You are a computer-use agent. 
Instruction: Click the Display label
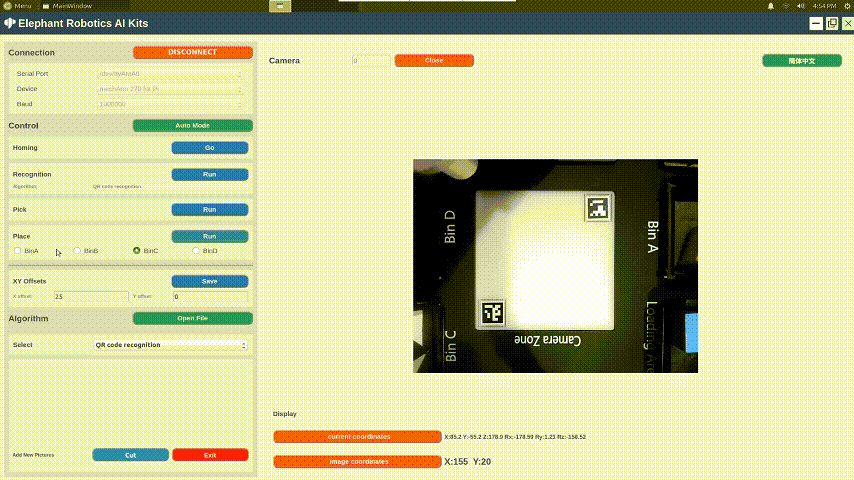coord(284,414)
